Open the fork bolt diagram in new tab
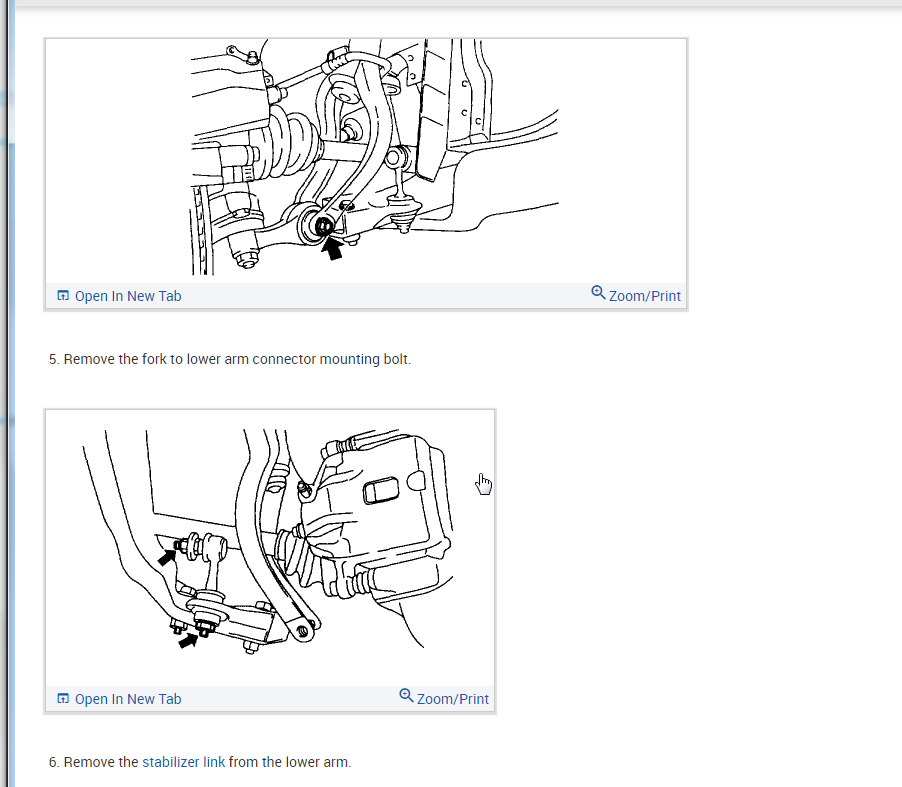The height and width of the screenshot is (787, 902). pyautogui.click(x=119, y=296)
